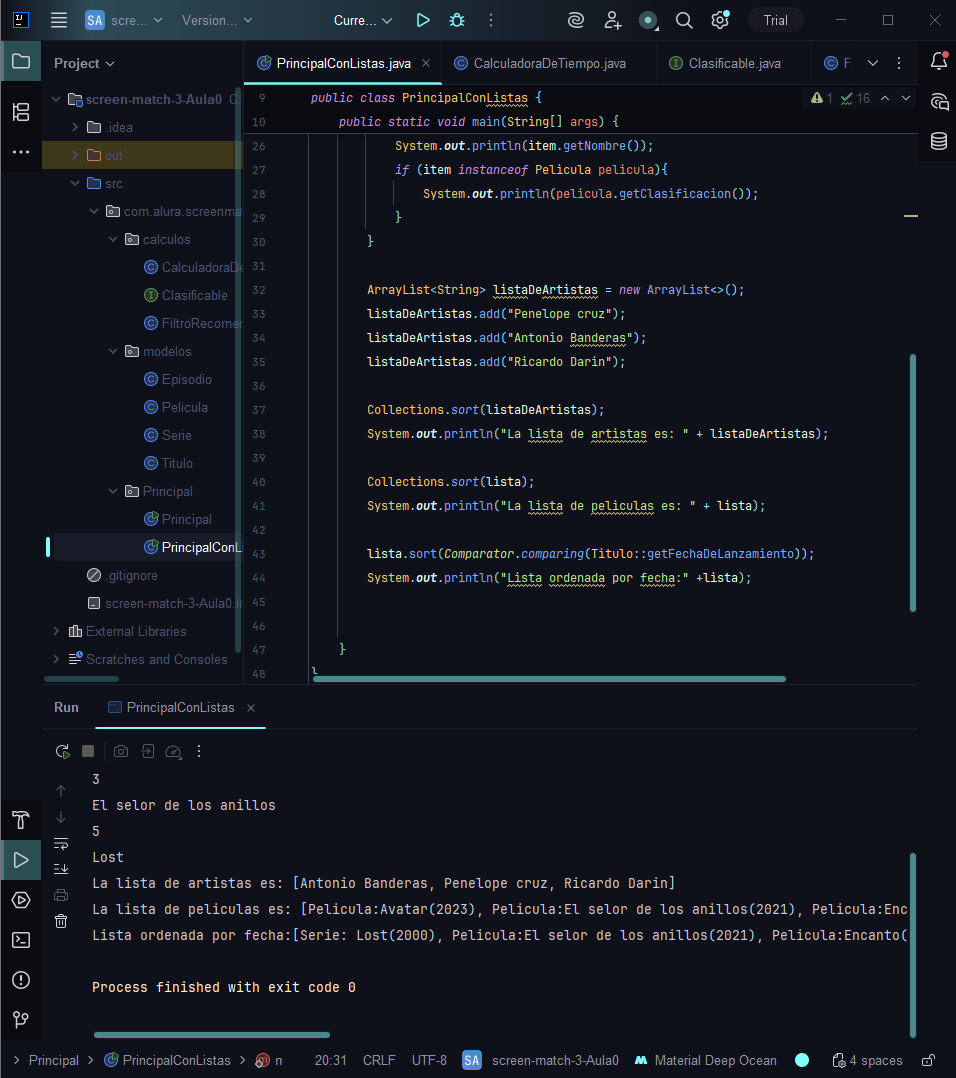Screen dimensions: 956x1078
Task: Open Notifications bell panel
Action: 939,61
